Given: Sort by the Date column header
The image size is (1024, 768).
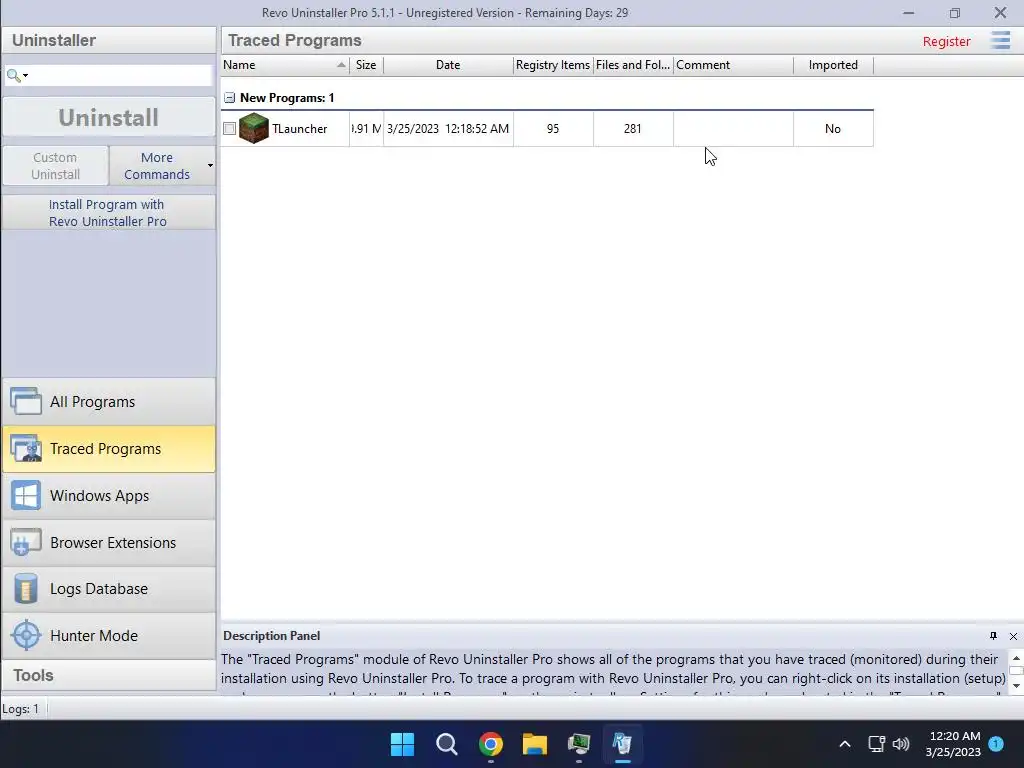Looking at the screenshot, I should 448,65.
